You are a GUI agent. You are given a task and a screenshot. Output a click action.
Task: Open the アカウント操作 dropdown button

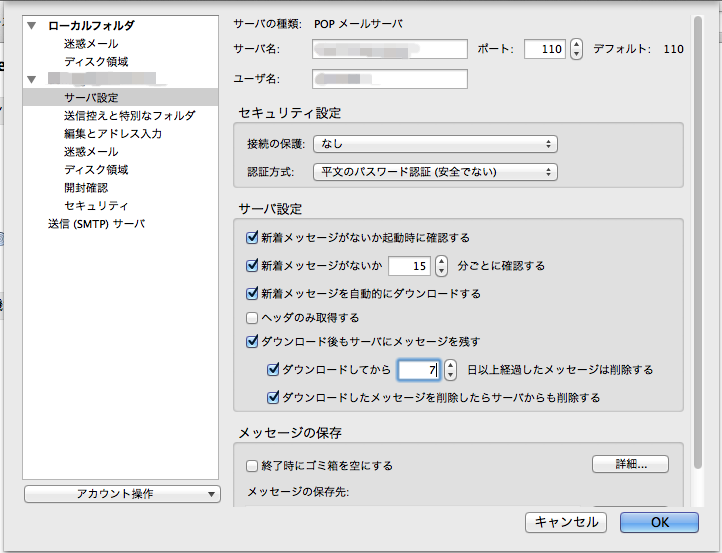tap(121, 494)
